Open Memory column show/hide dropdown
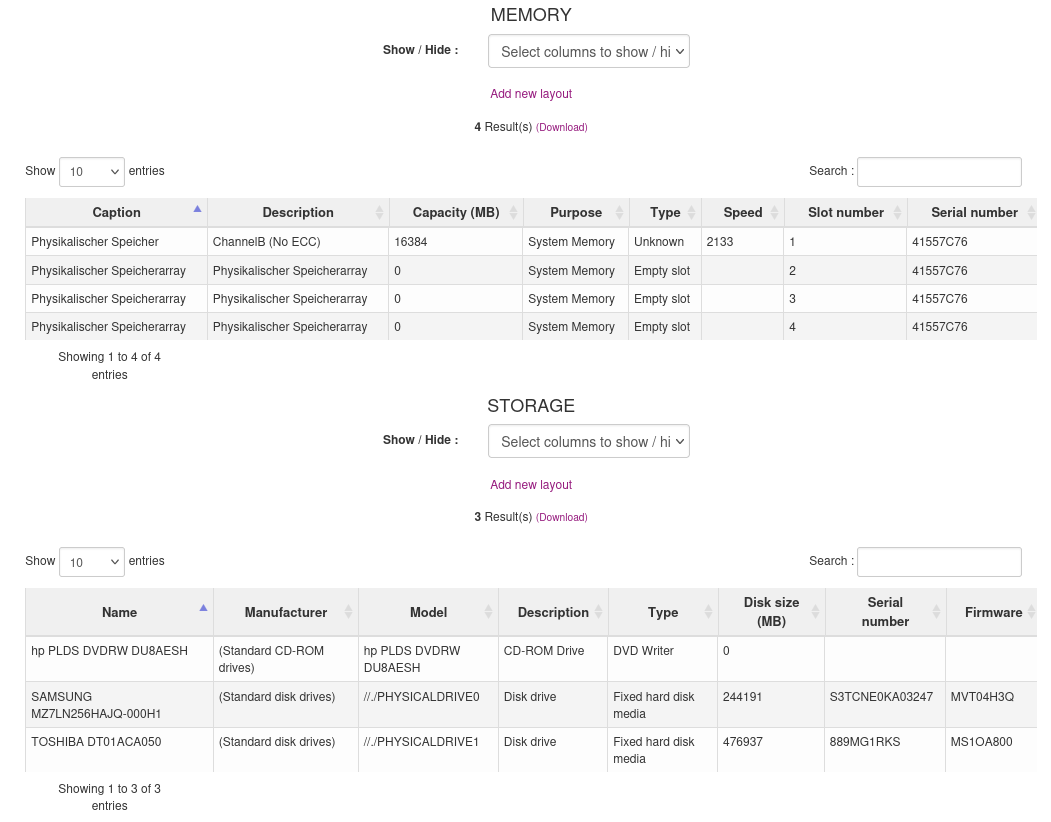Viewport: 1051px width, 822px height. [x=588, y=52]
